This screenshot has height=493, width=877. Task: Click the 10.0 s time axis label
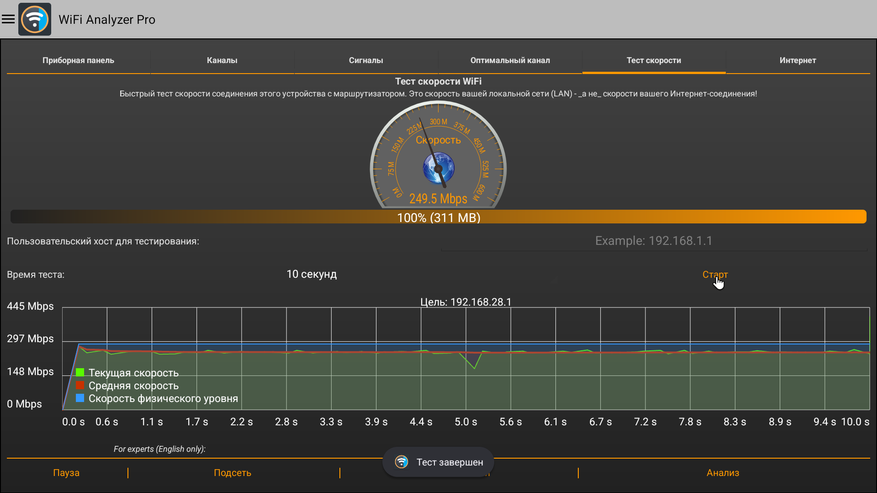click(855, 422)
